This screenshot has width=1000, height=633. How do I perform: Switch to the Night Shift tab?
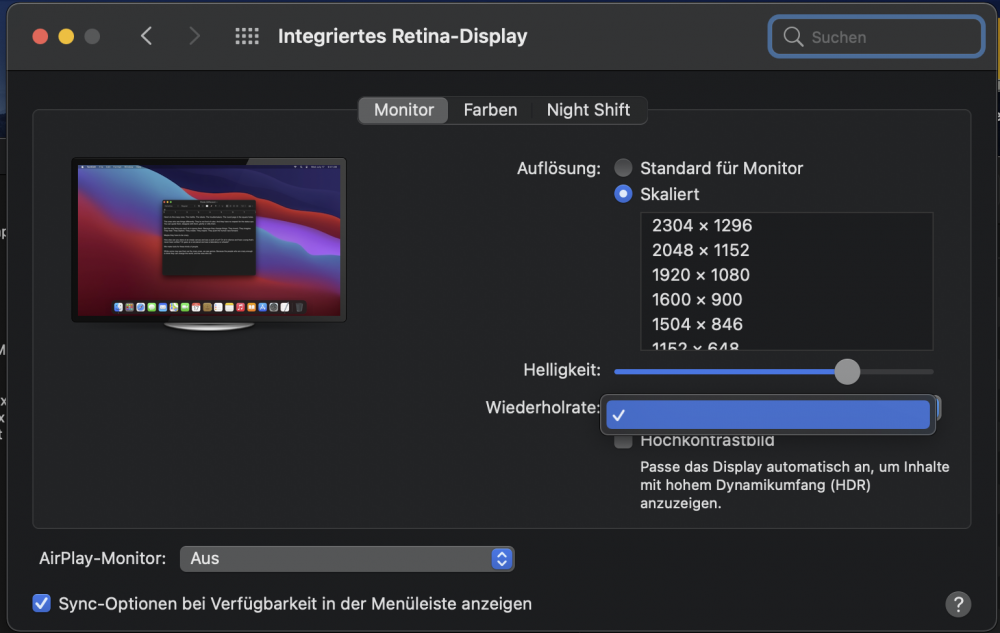click(x=588, y=110)
